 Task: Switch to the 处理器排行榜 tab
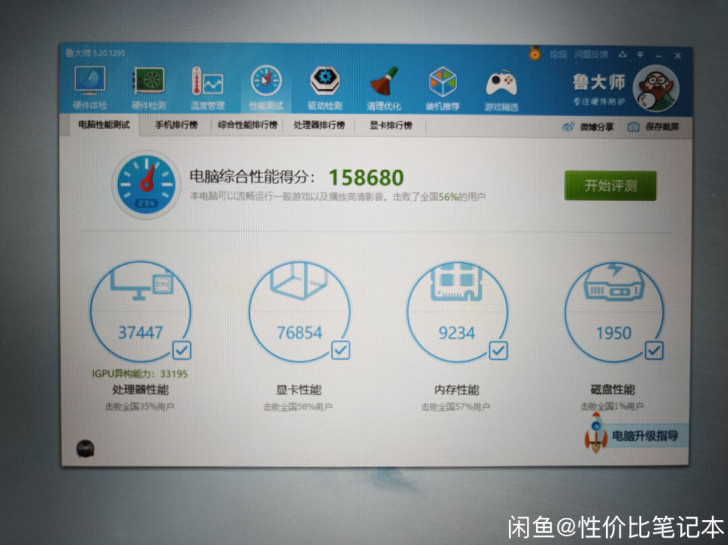coord(319,125)
